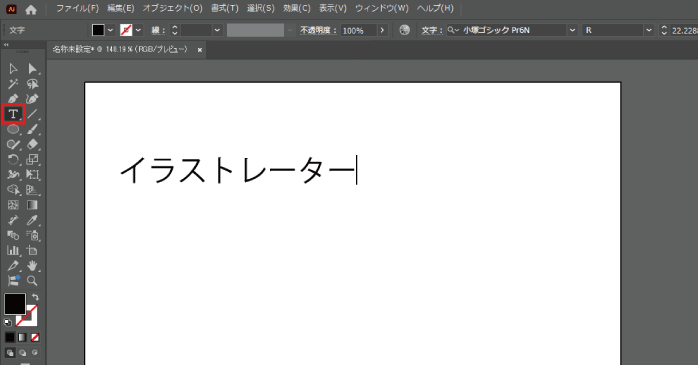Select the Direct Selection tool

click(x=32, y=69)
